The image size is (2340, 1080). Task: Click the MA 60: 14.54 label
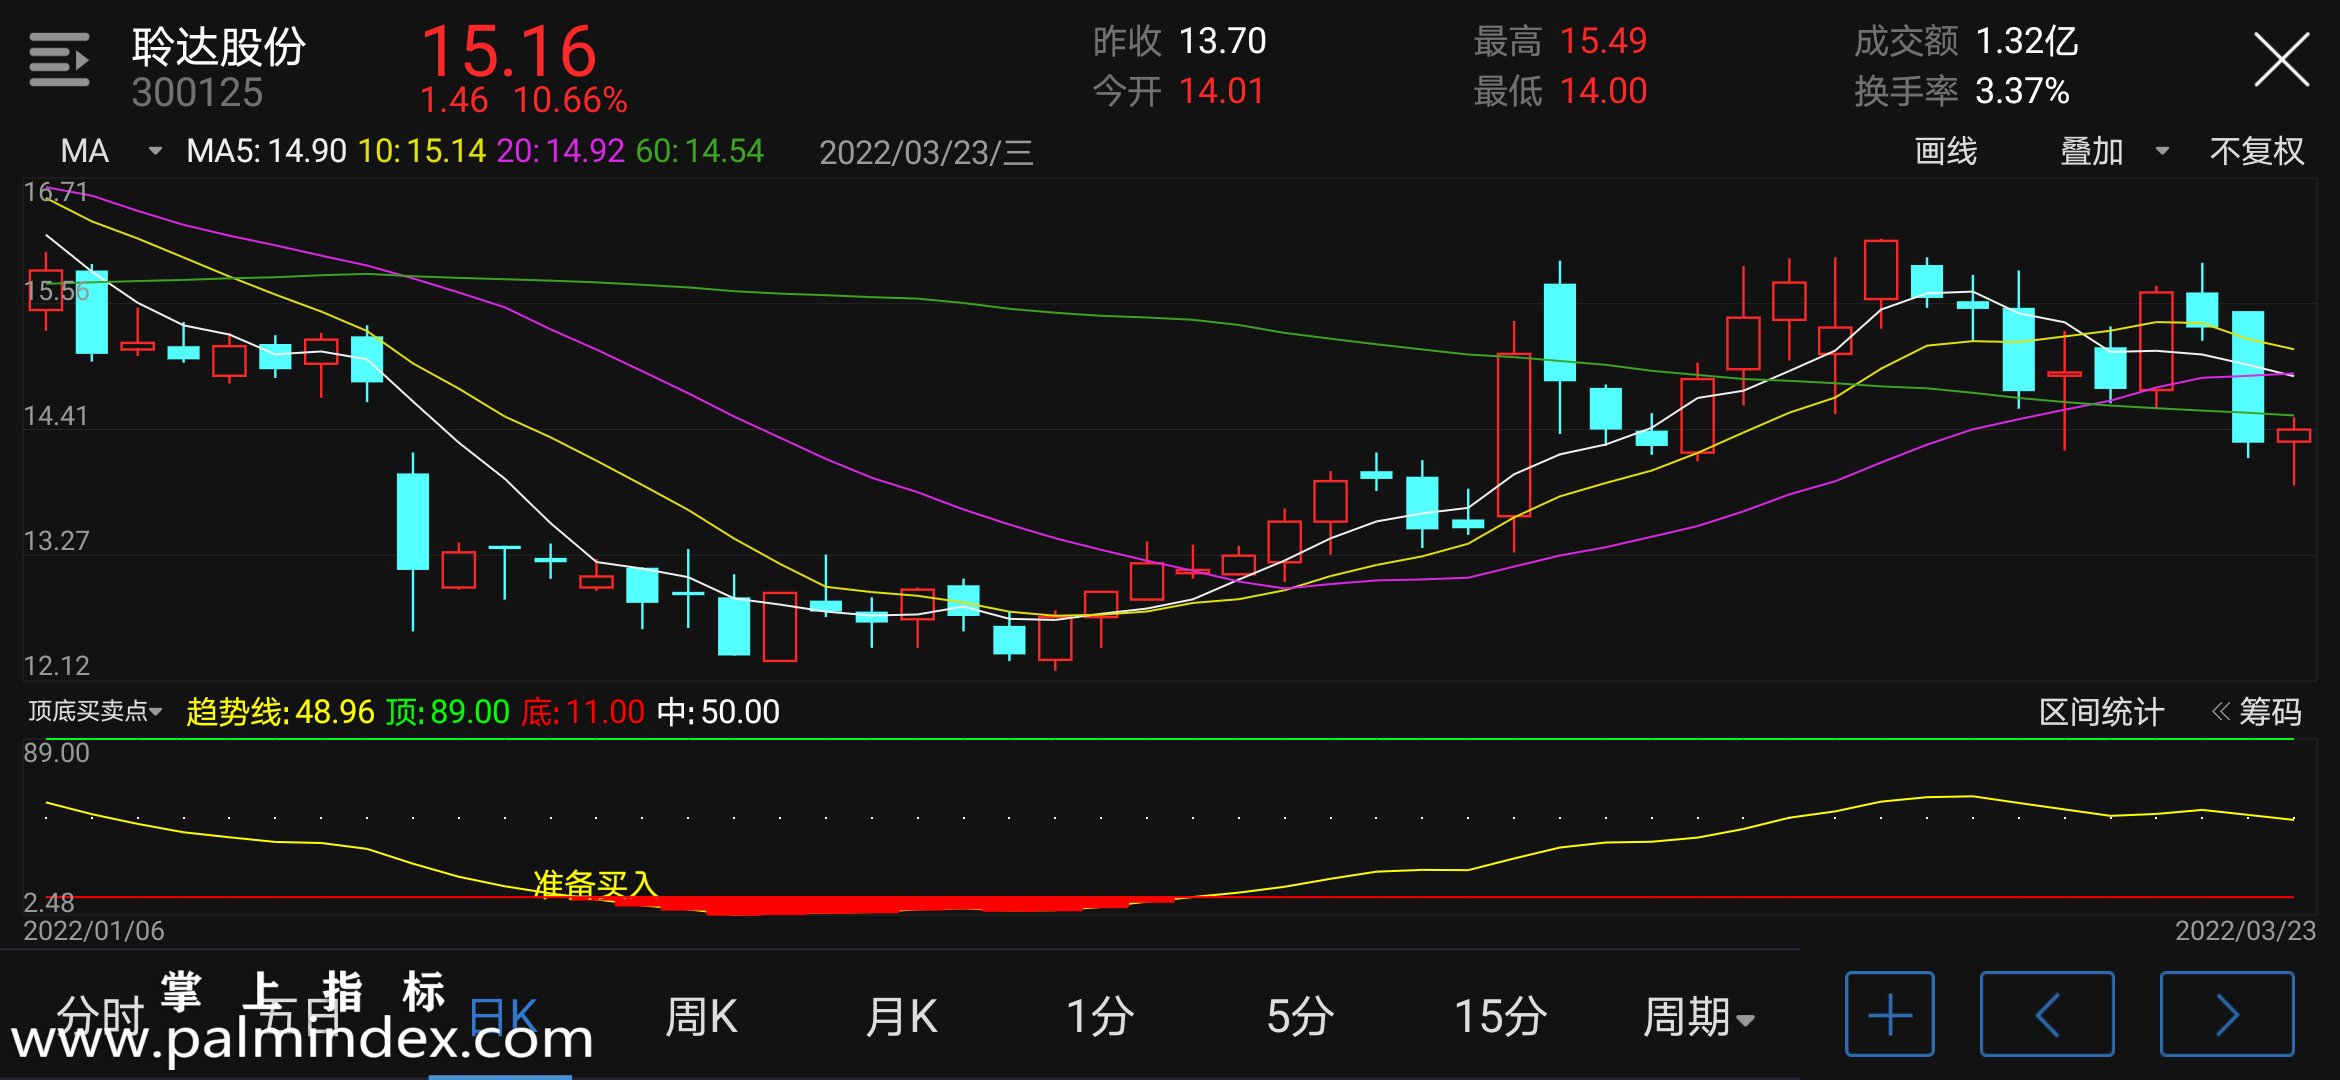(700, 151)
